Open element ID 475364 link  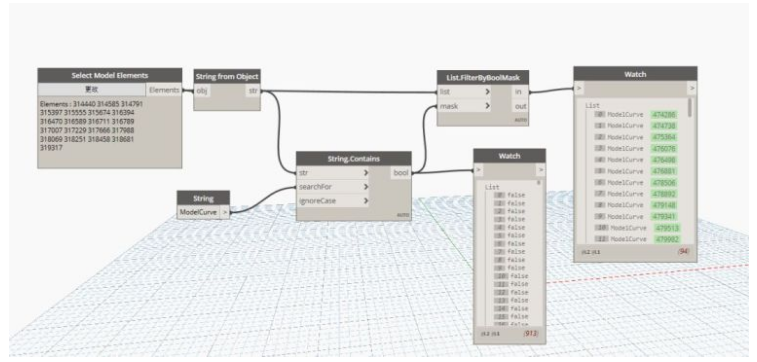tap(664, 138)
